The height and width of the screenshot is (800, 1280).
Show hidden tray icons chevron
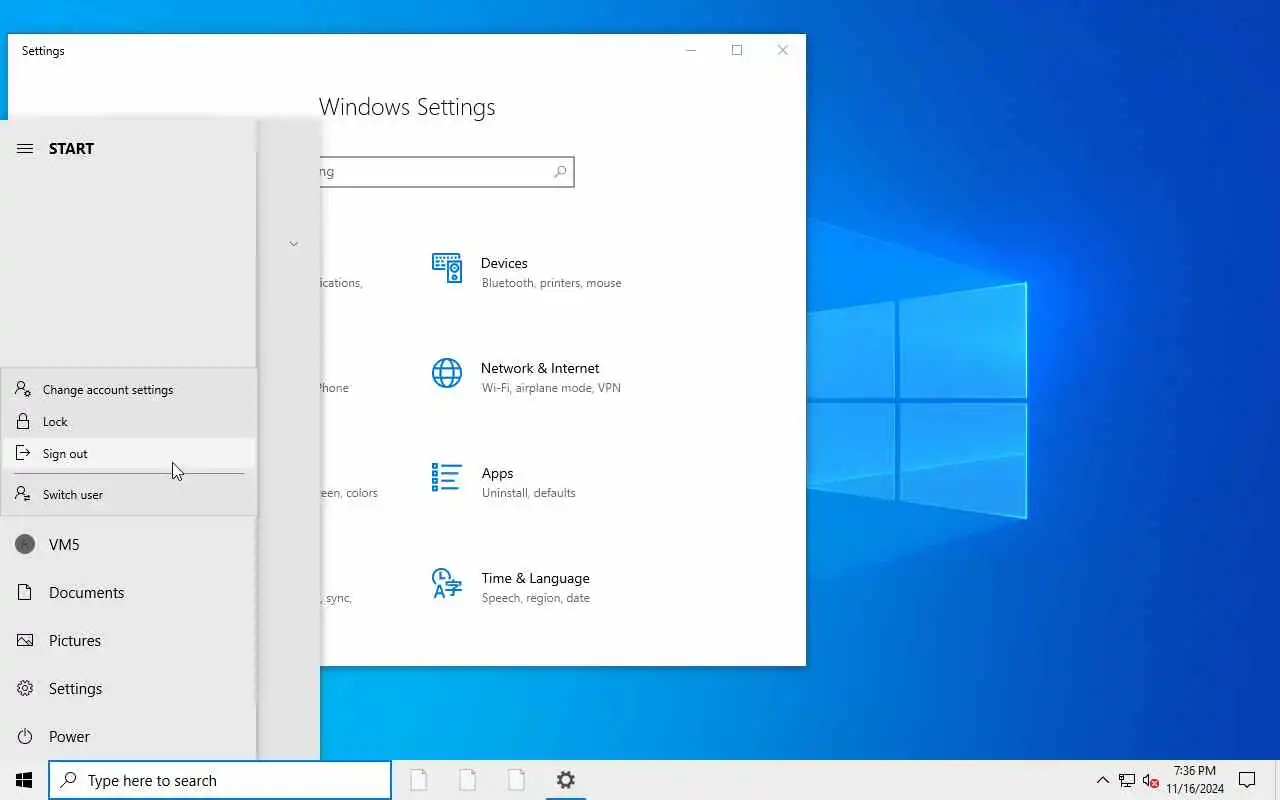pyautogui.click(x=1103, y=780)
